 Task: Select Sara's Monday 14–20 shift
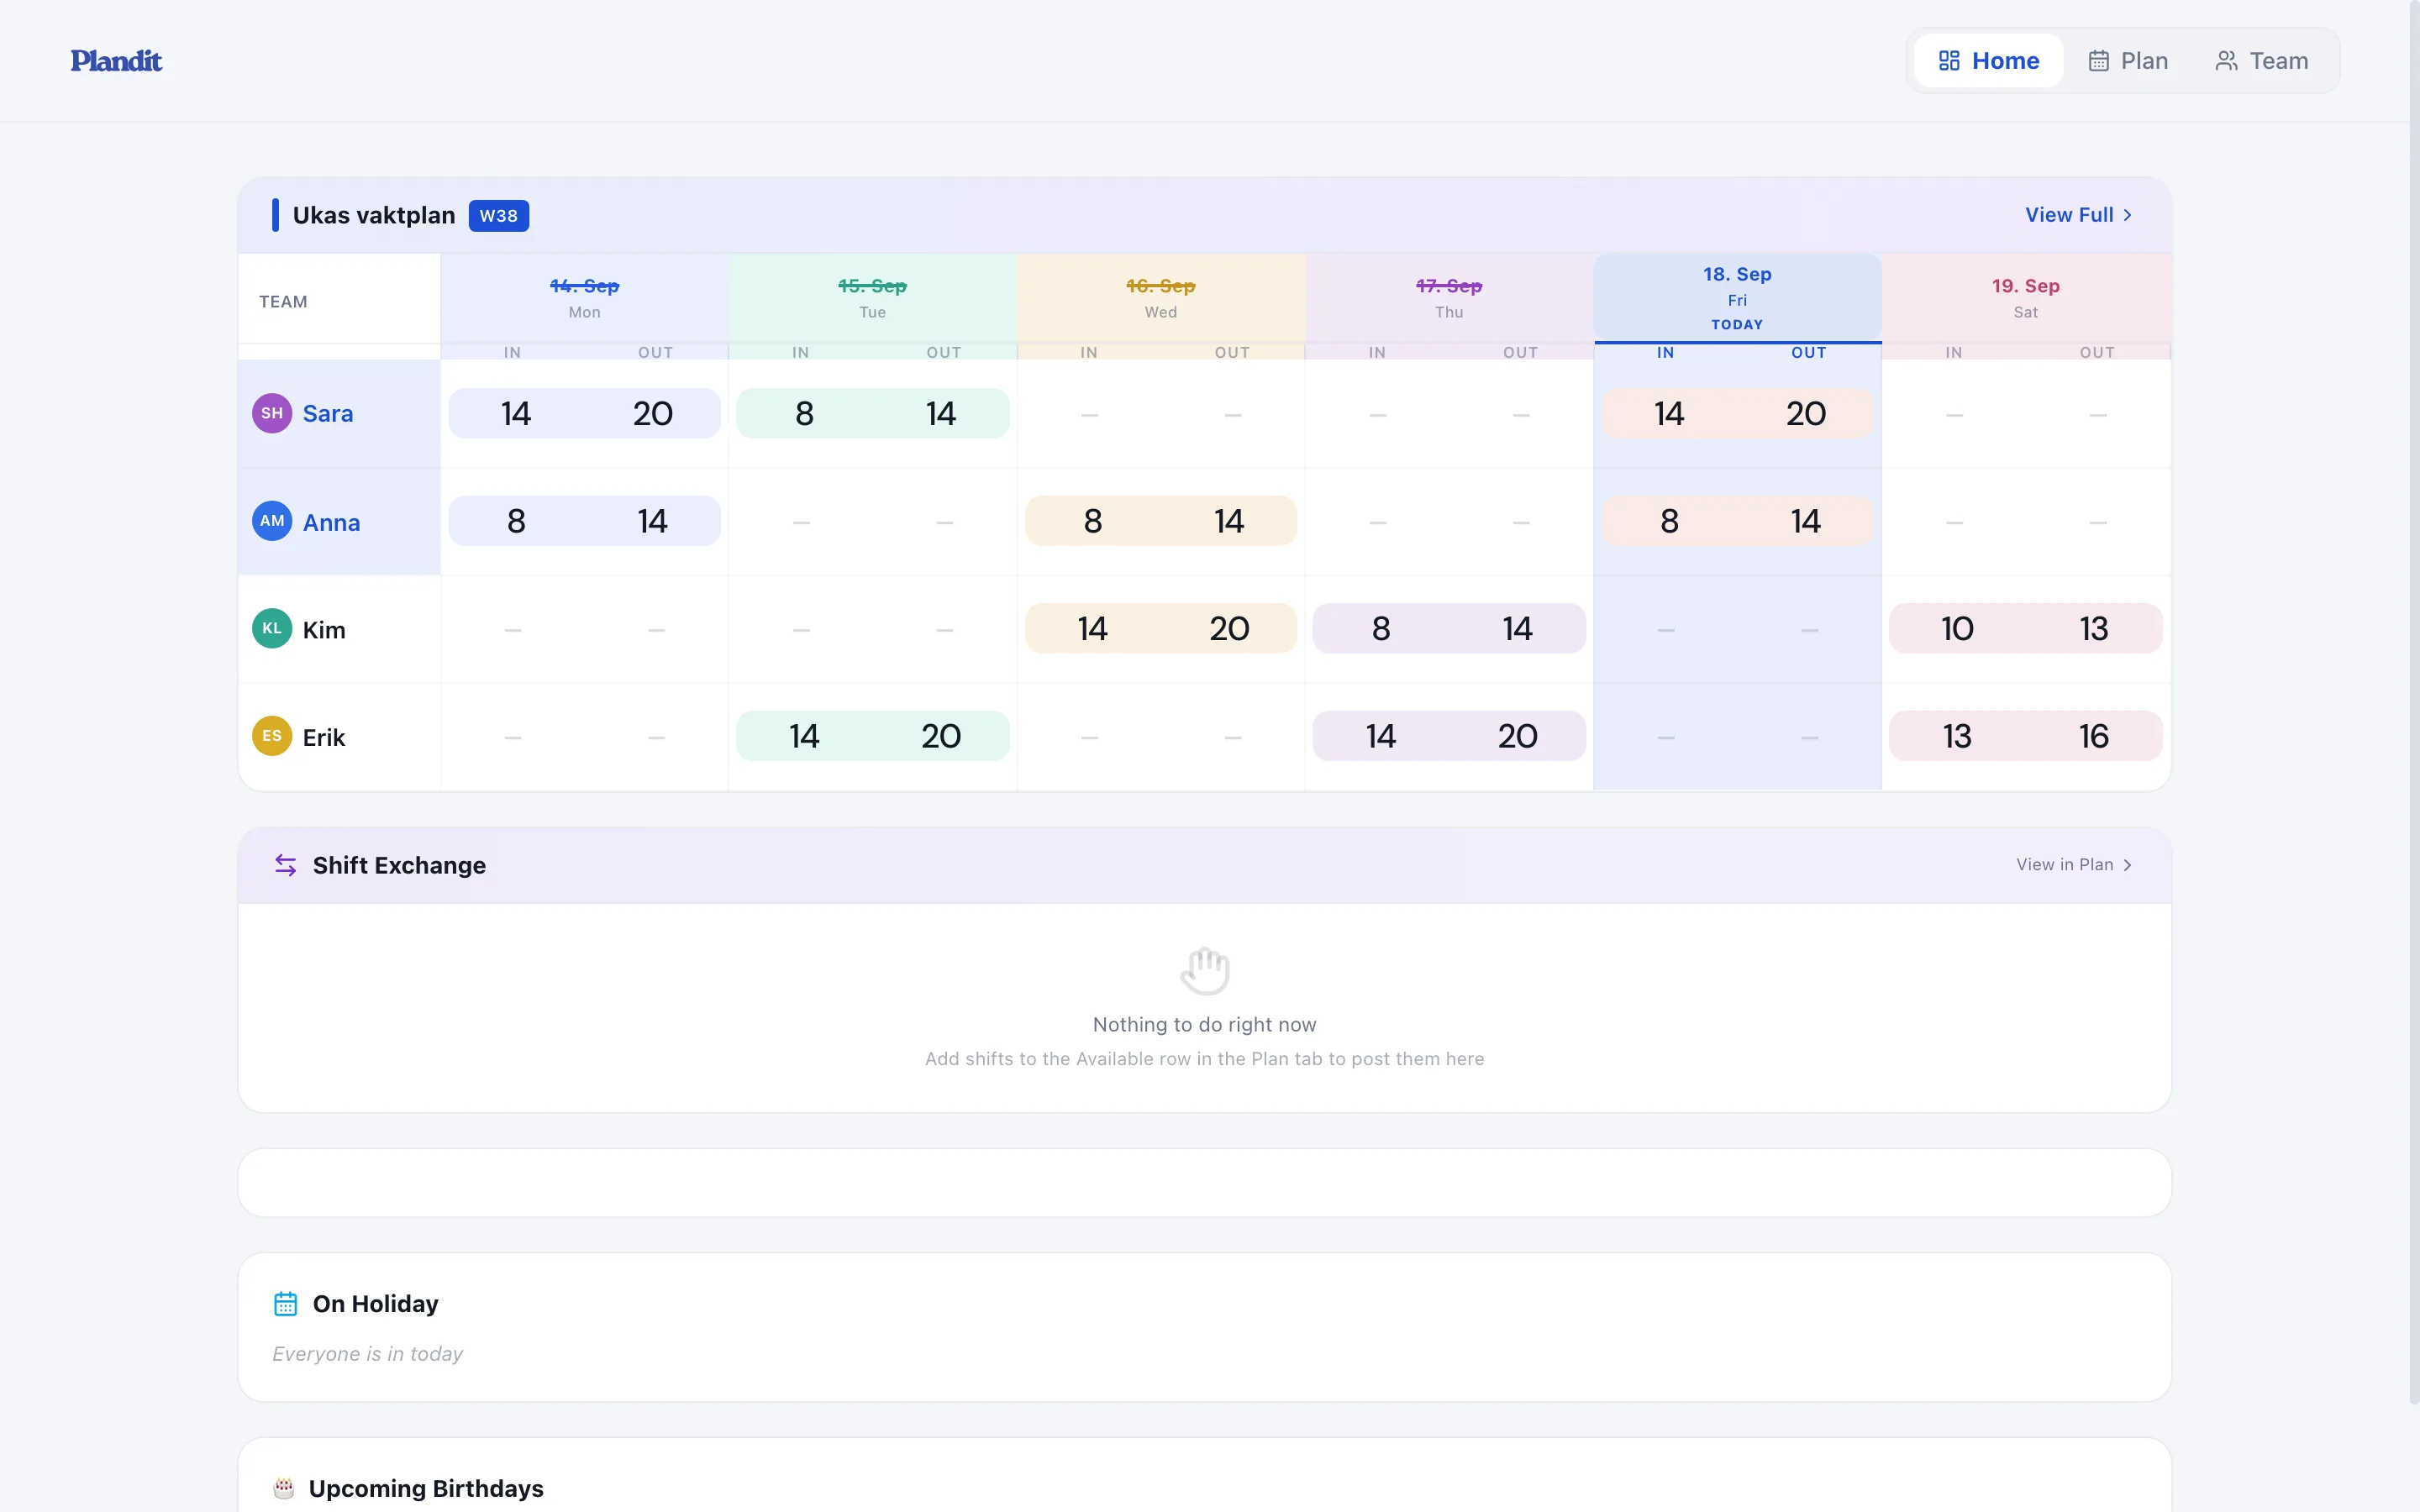585,413
